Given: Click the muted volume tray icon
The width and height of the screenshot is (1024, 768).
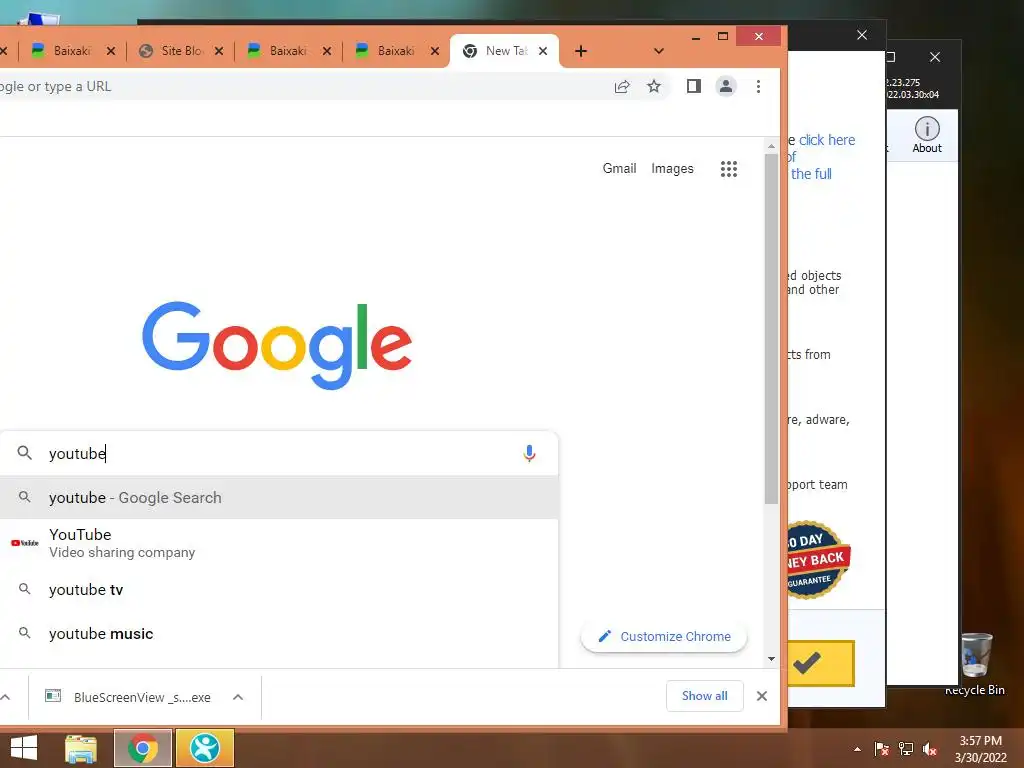Looking at the screenshot, I should pos(930,749).
